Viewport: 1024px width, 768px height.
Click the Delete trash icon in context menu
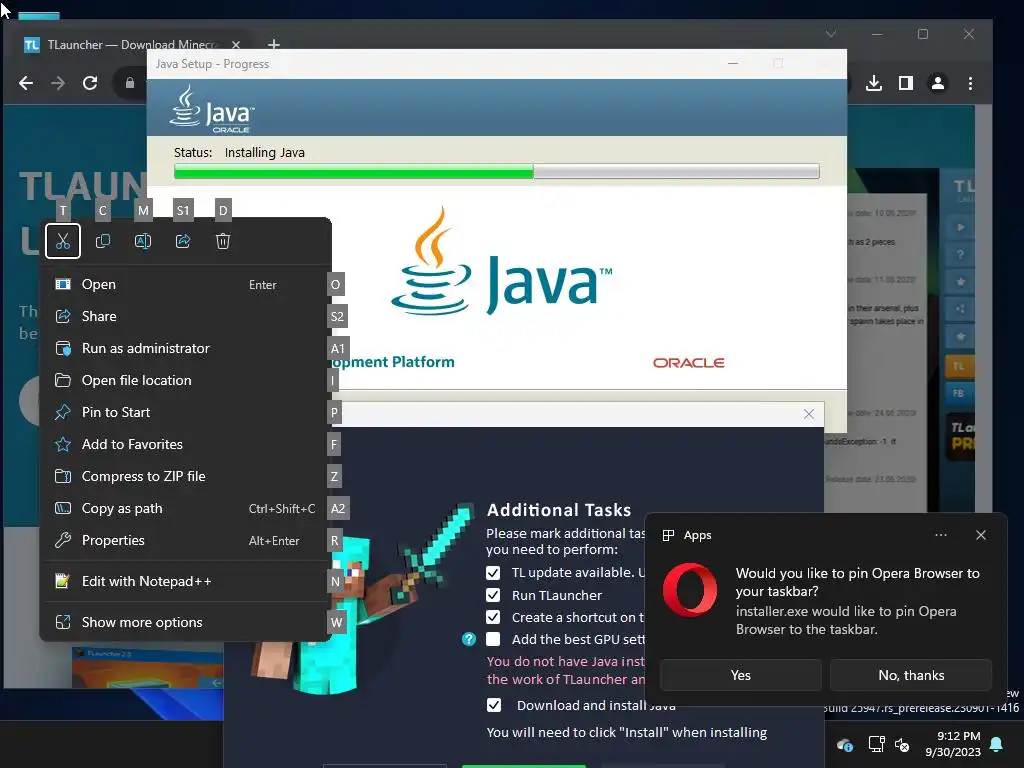click(223, 241)
